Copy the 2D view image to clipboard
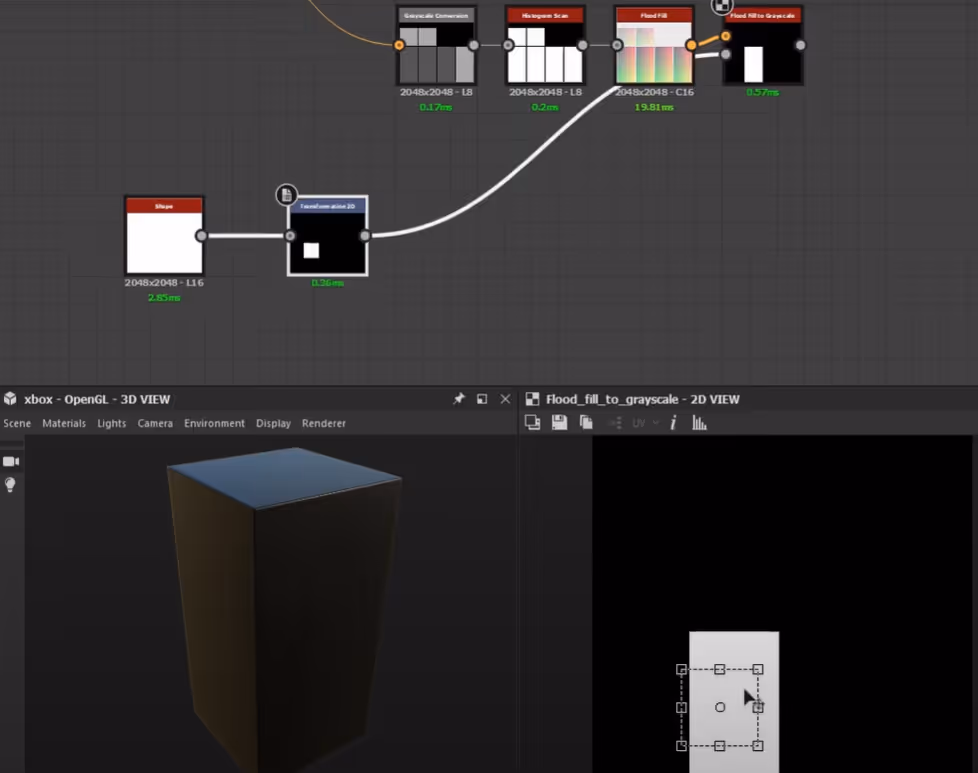The width and height of the screenshot is (978, 773). pos(586,422)
